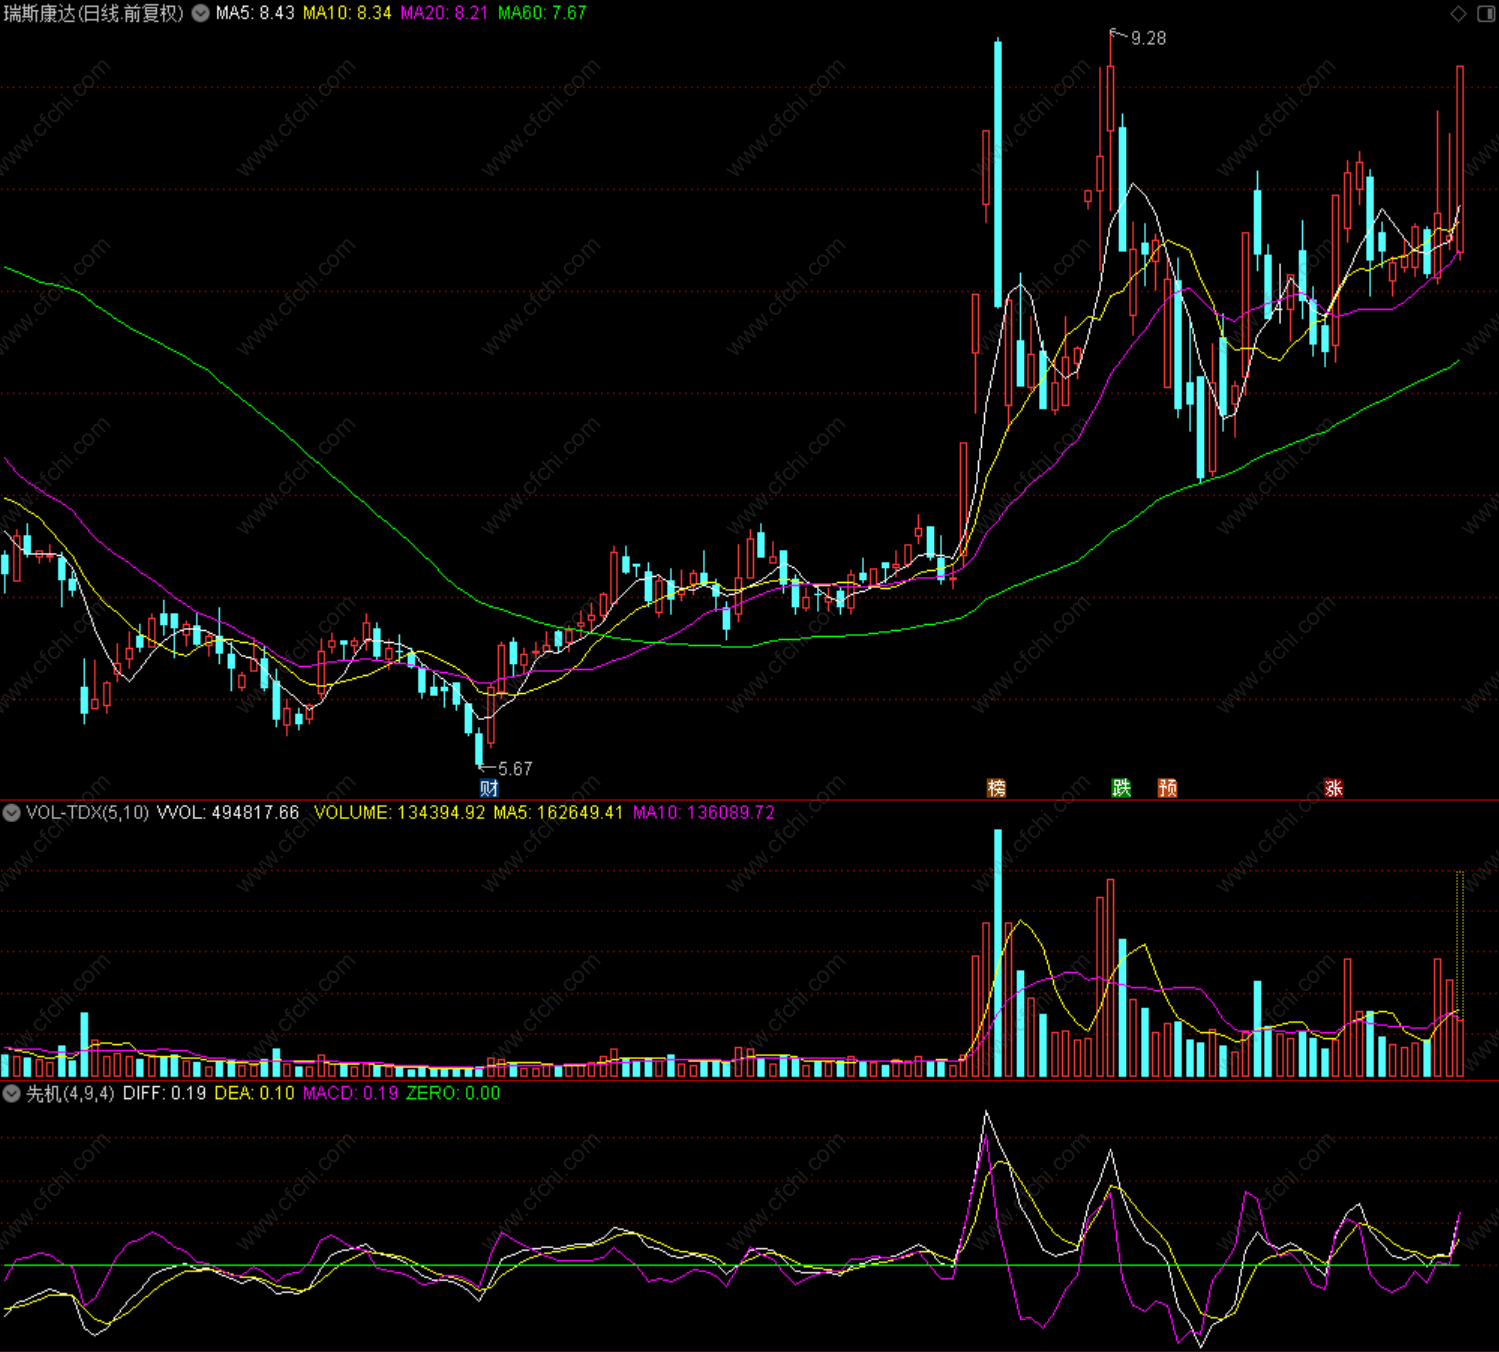The width and height of the screenshot is (1499, 1352).
Task: Select the ZERO: 0.00 value
Action: 453,1094
